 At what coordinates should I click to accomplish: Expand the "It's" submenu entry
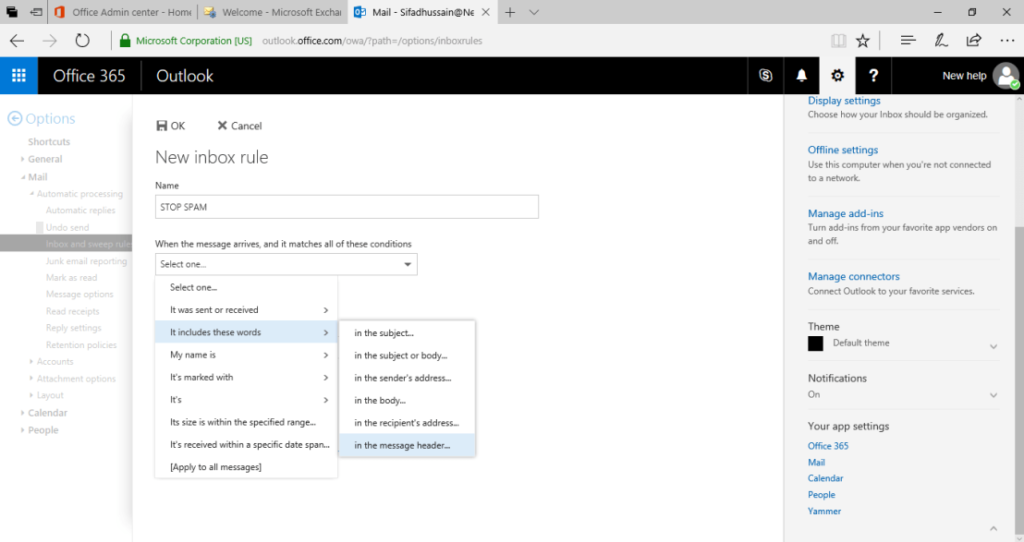tap(246, 400)
